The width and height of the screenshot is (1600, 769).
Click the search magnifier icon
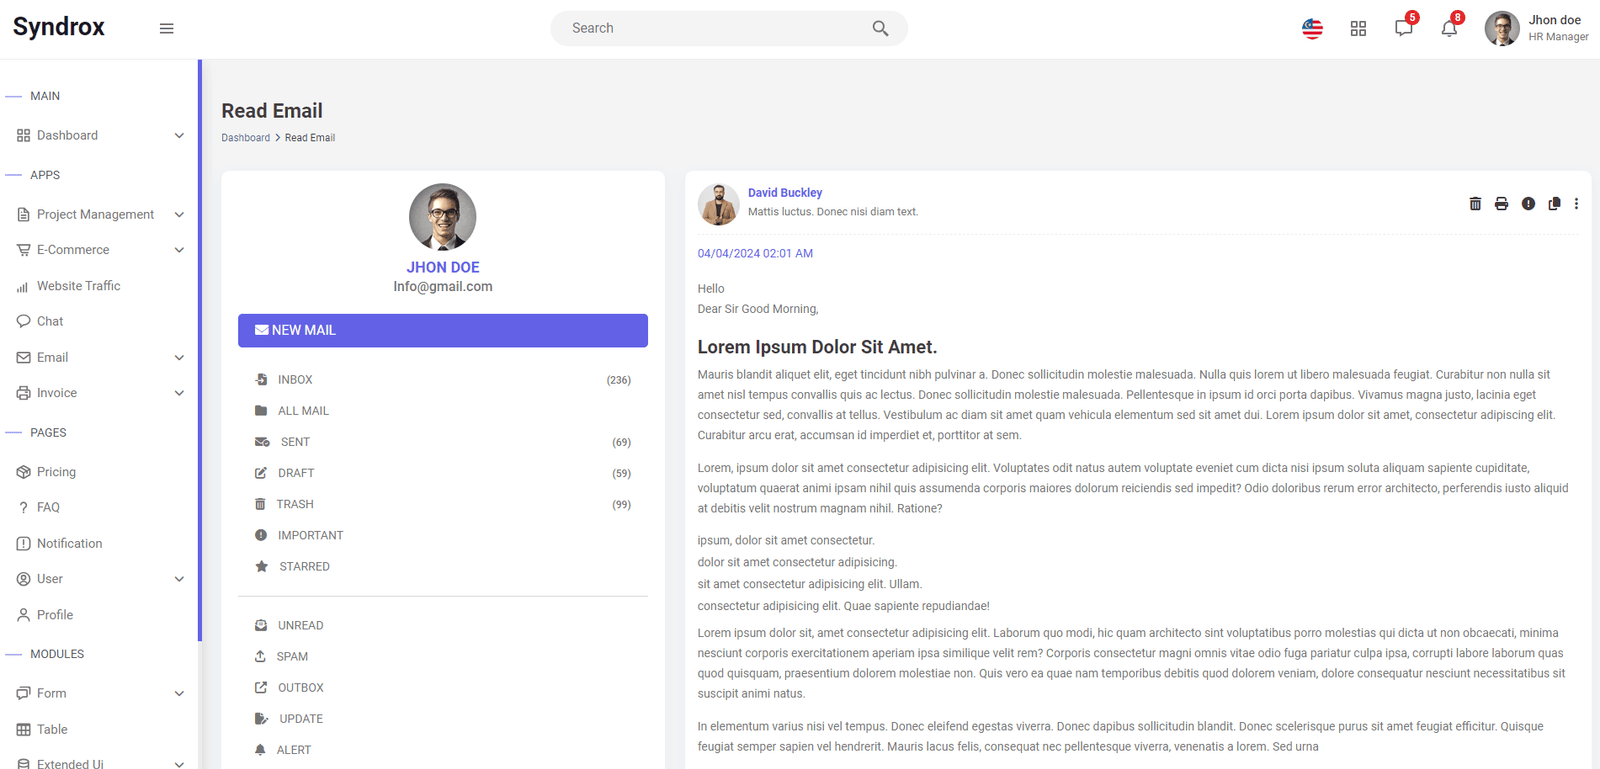click(880, 28)
